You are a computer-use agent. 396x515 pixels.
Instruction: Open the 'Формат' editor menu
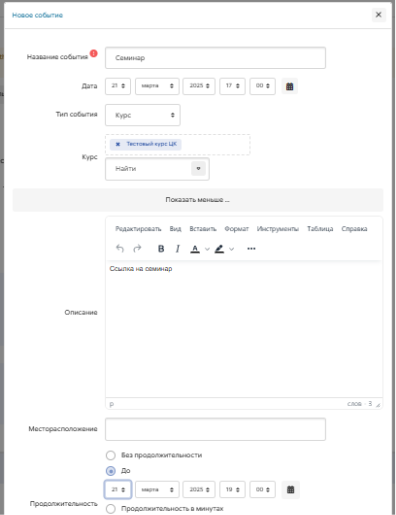click(x=237, y=229)
